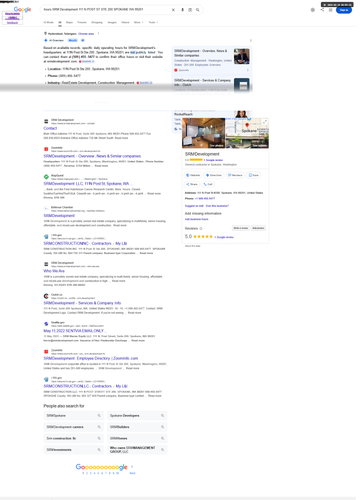
Task: Search related term SRM Builders
Action: [137, 427]
